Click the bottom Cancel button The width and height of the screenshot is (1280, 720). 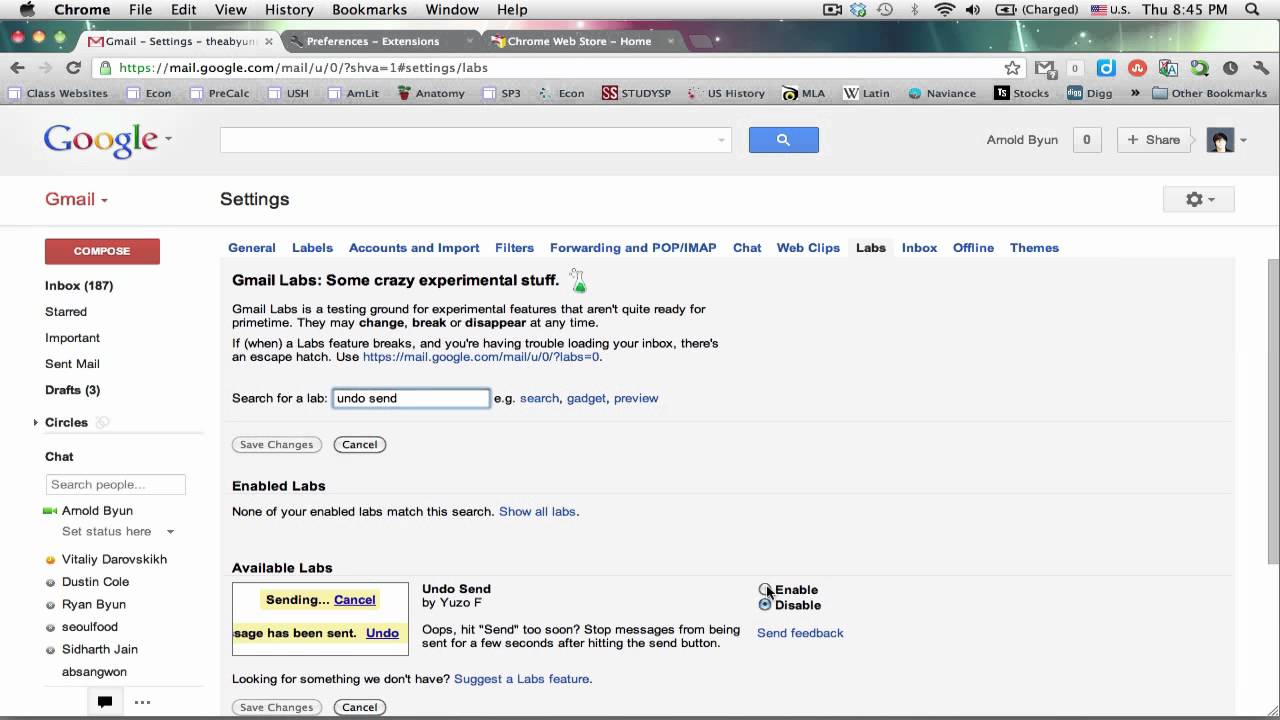coord(360,707)
